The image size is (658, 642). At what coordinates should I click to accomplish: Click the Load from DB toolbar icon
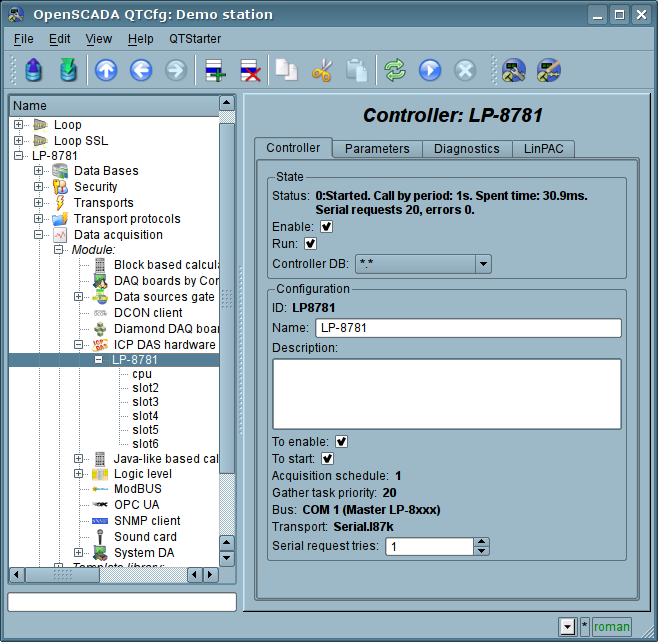coord(34,70)
